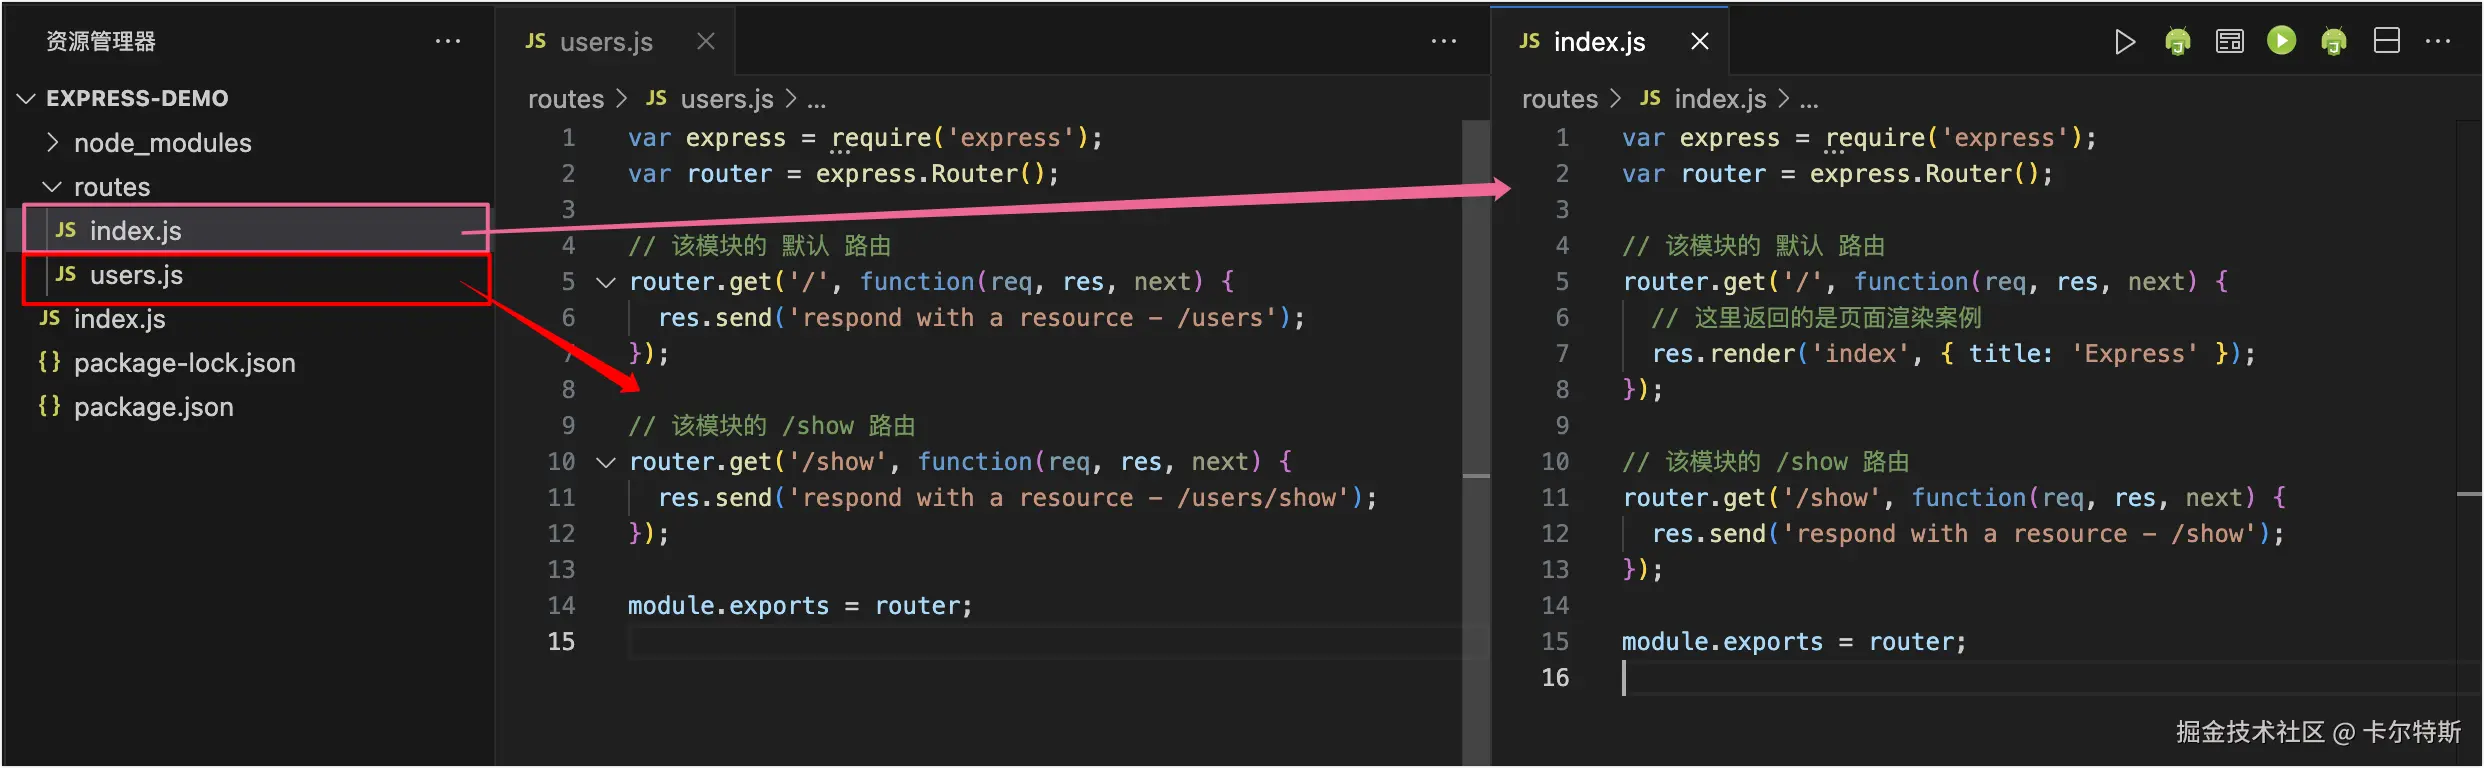Click 'users.js' file name in left editor breadcrumb

coord(727,99)
